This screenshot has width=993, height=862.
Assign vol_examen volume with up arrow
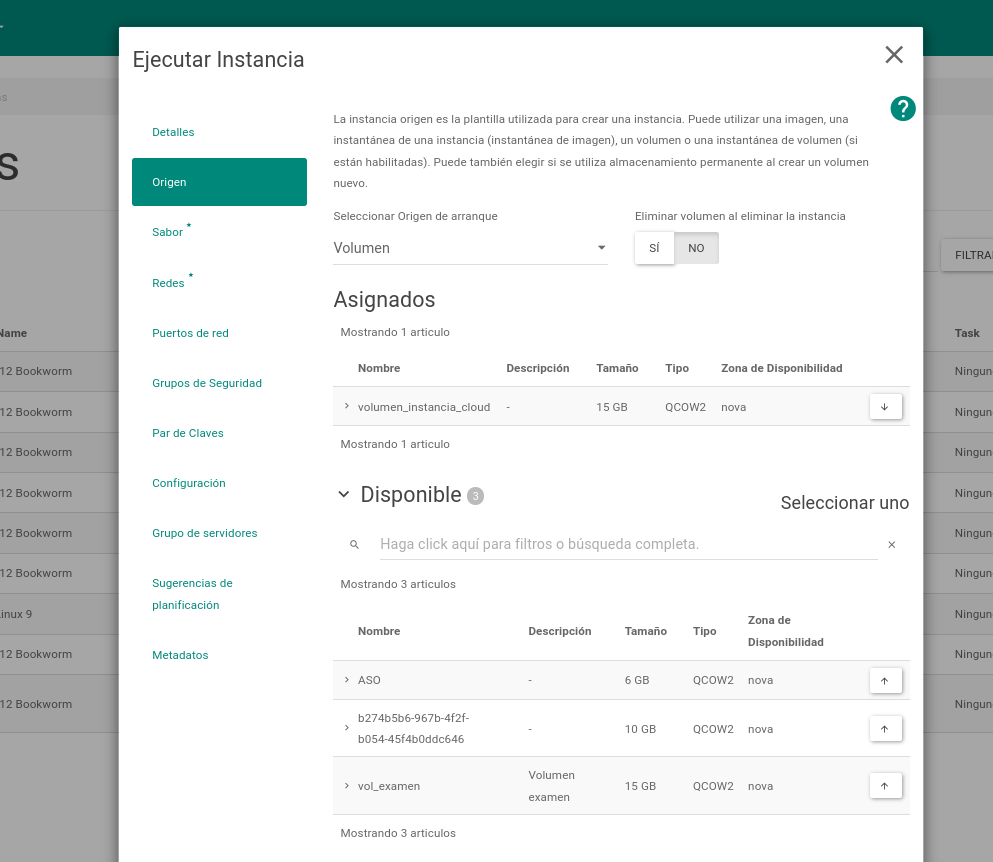pyautogui.click(x=885, y=786)
